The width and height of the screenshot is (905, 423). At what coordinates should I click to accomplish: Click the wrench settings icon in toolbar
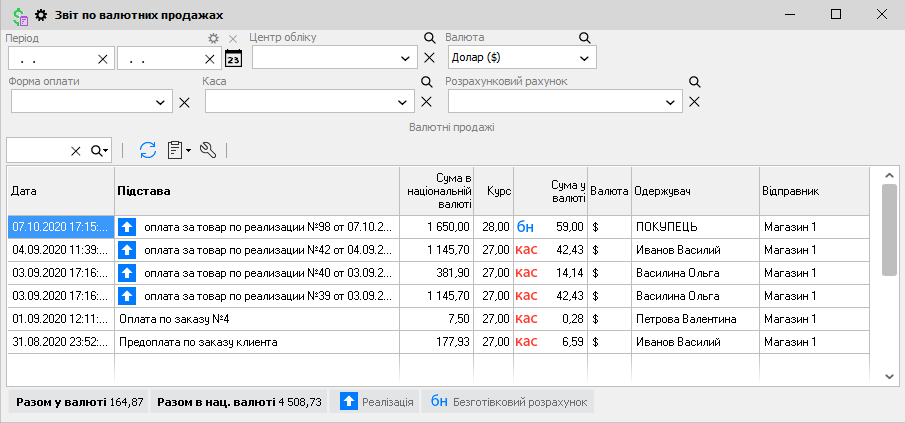208,150
